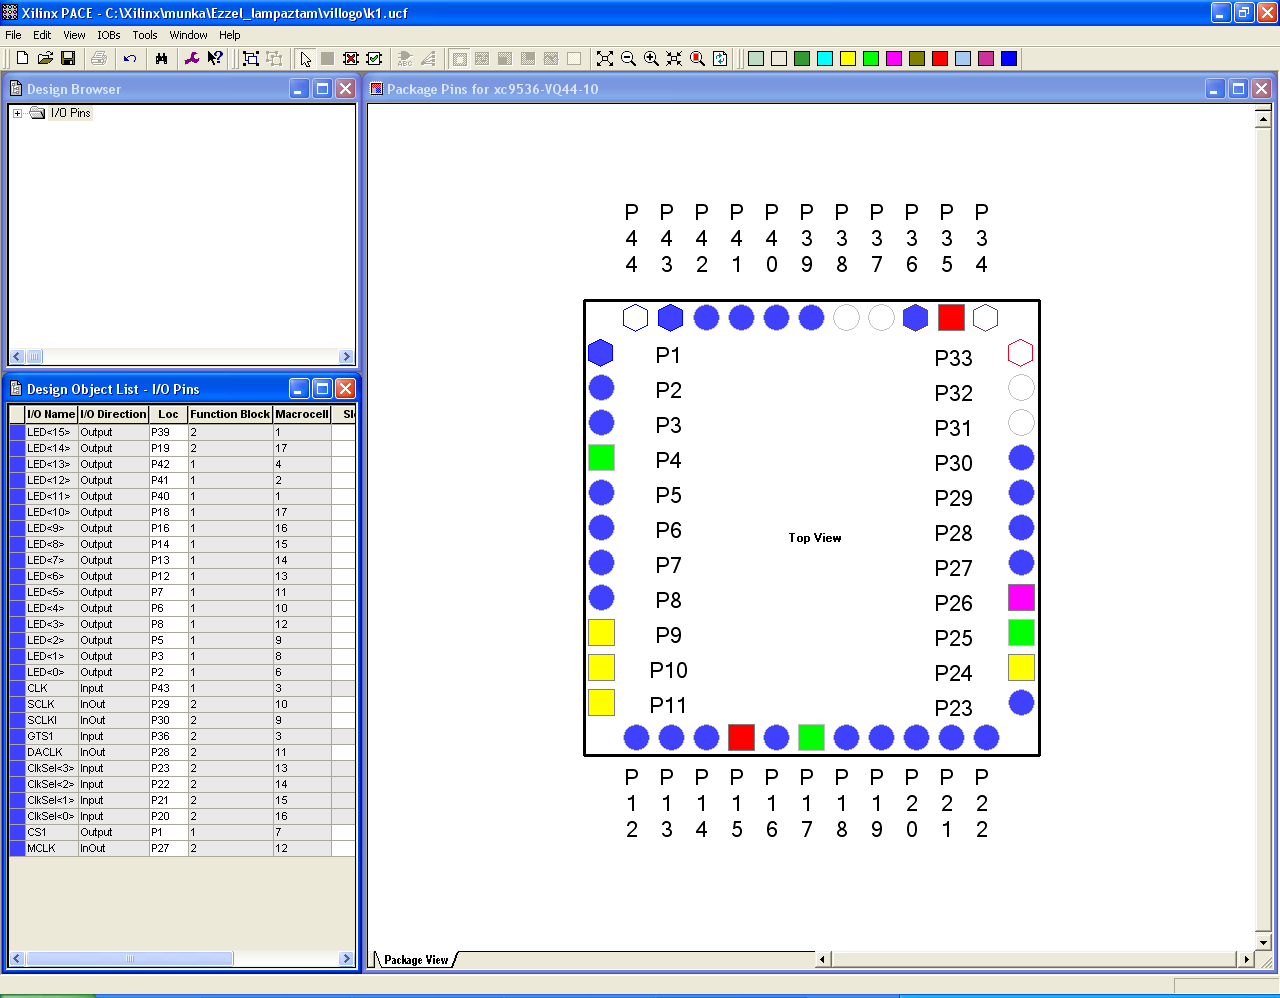Activate the What's This help pointer icon
The image size is (1280, 998).
pos(215,59)
